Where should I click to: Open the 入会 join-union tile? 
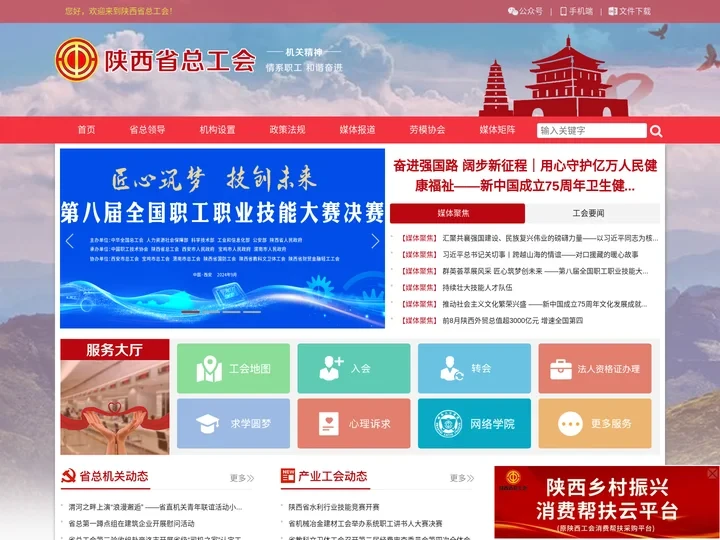[x=354, y=368]
